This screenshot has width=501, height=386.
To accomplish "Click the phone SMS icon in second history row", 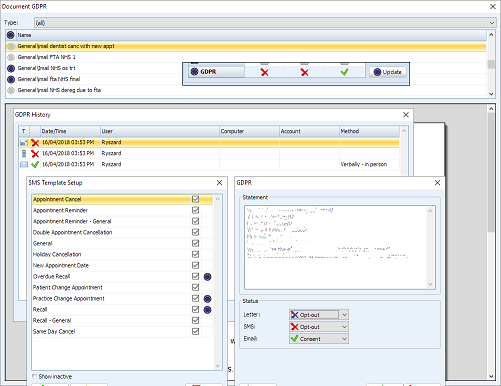I will click(x=24, y=153).
